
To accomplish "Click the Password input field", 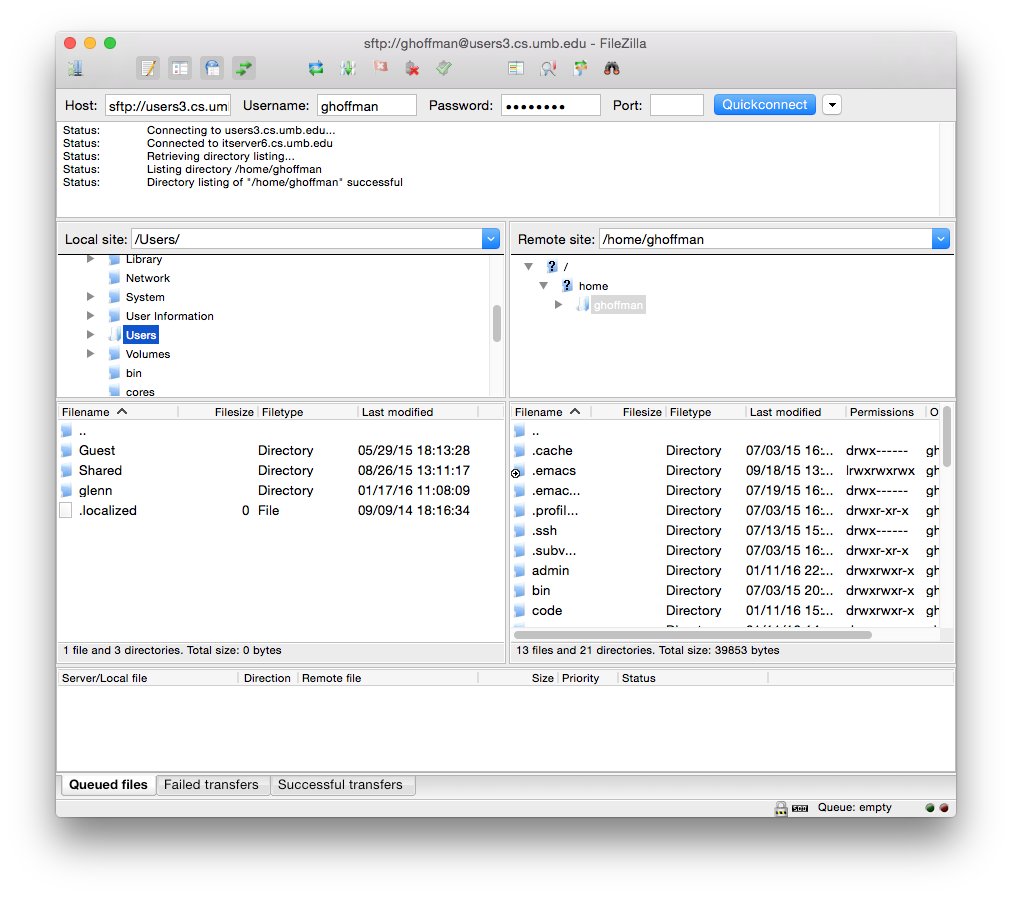I will coord(551,105).
